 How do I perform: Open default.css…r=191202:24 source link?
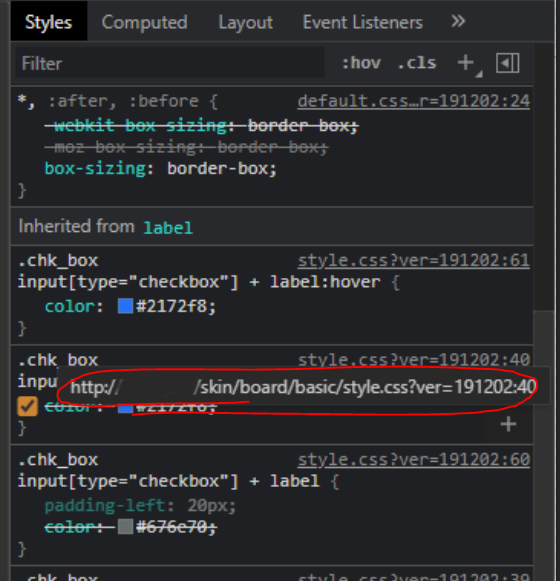(414, 101)
